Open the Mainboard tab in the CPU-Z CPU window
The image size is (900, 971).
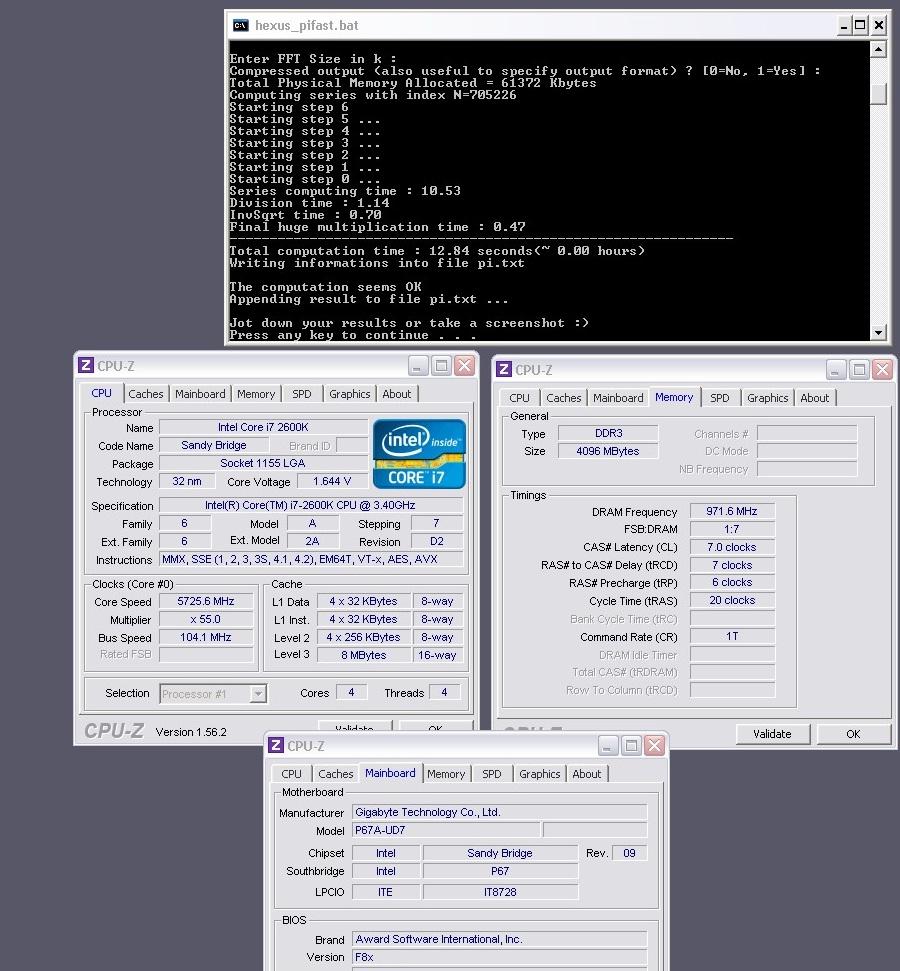click(200, 394)
